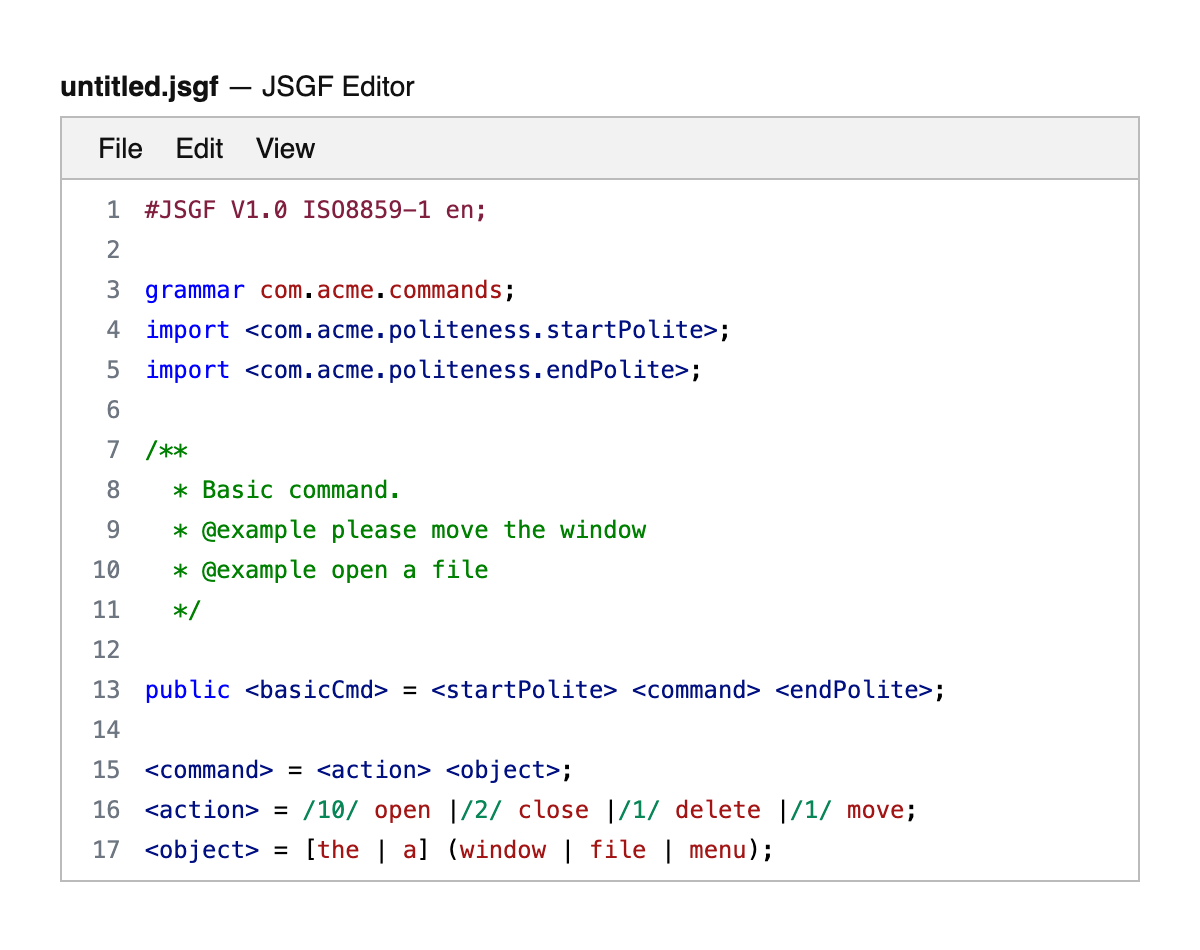Click the <basicCmd> rule name
Image resolution: width=1200 pixels, height=950 pixels.
pos(316,690)
